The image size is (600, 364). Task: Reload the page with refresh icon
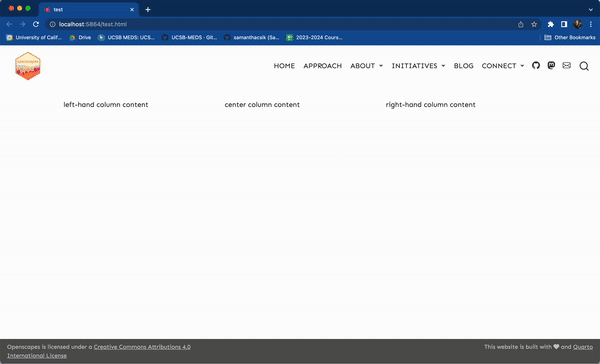(36, 24)
